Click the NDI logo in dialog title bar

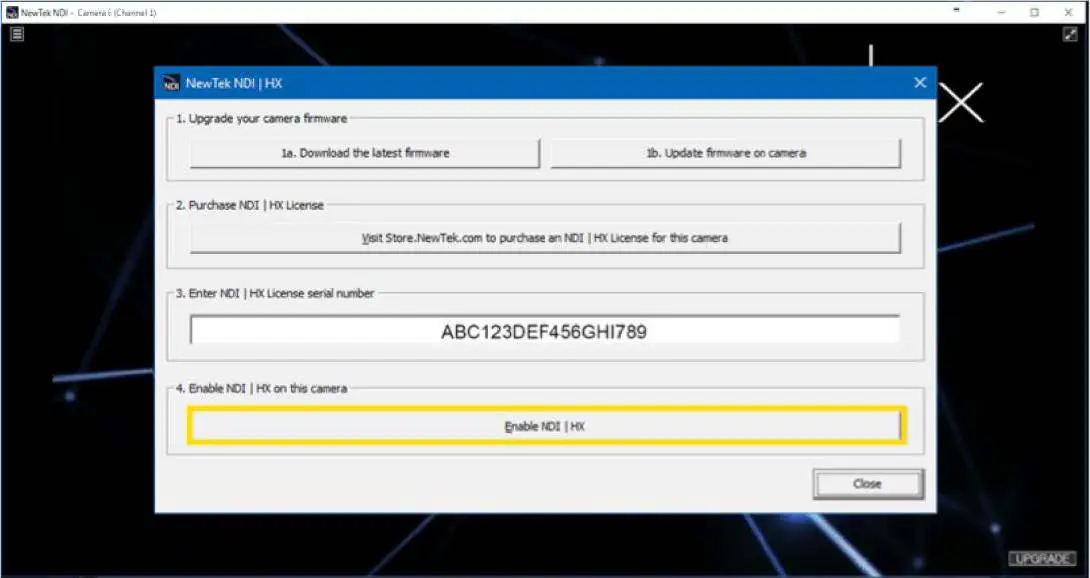tap(171, 83)
